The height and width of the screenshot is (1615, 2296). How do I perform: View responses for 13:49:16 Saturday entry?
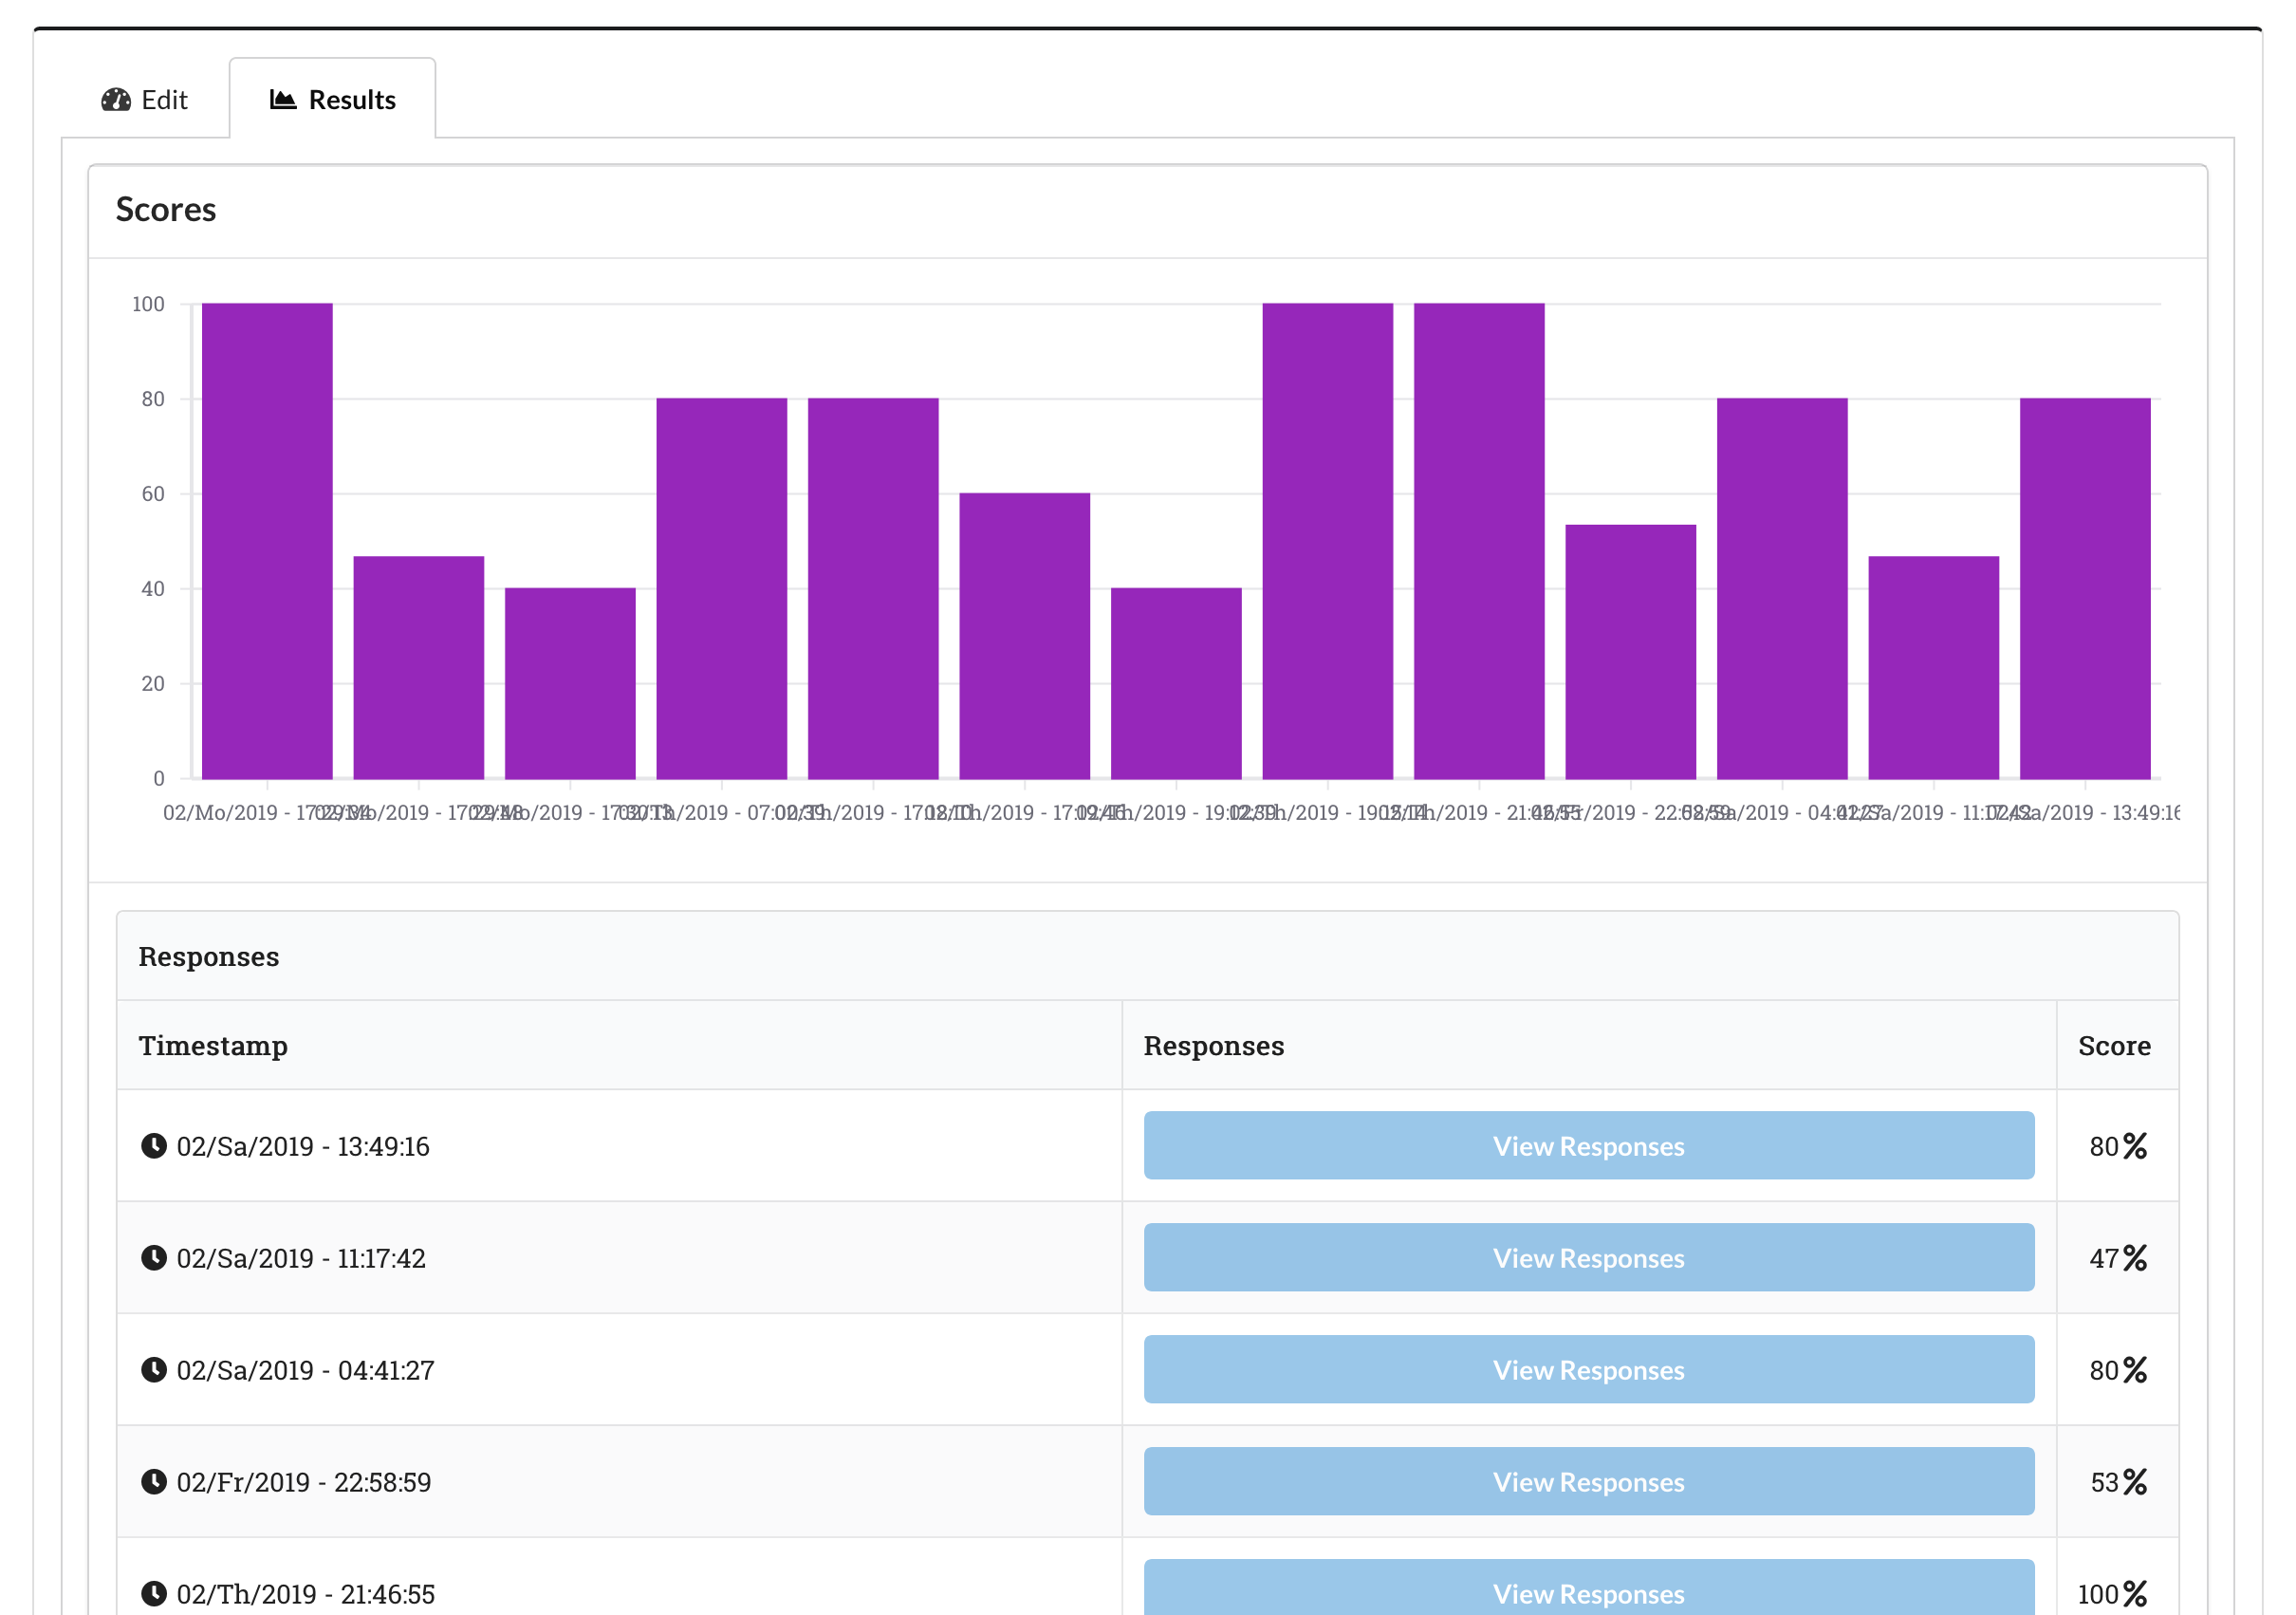pyautogui.click(x=1588, y=1146)
